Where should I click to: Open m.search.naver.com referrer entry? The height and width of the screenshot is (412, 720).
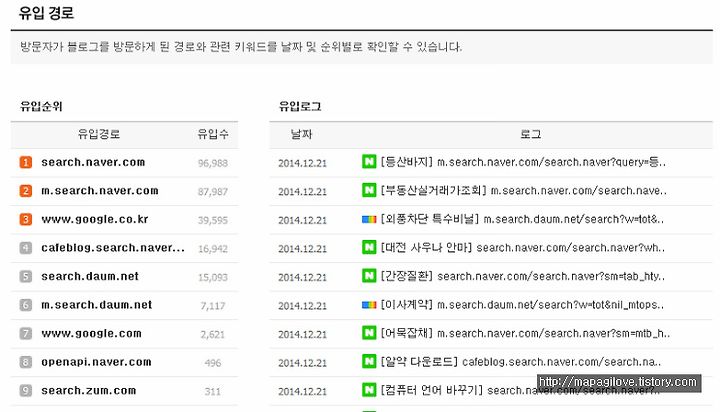point(100,191)
